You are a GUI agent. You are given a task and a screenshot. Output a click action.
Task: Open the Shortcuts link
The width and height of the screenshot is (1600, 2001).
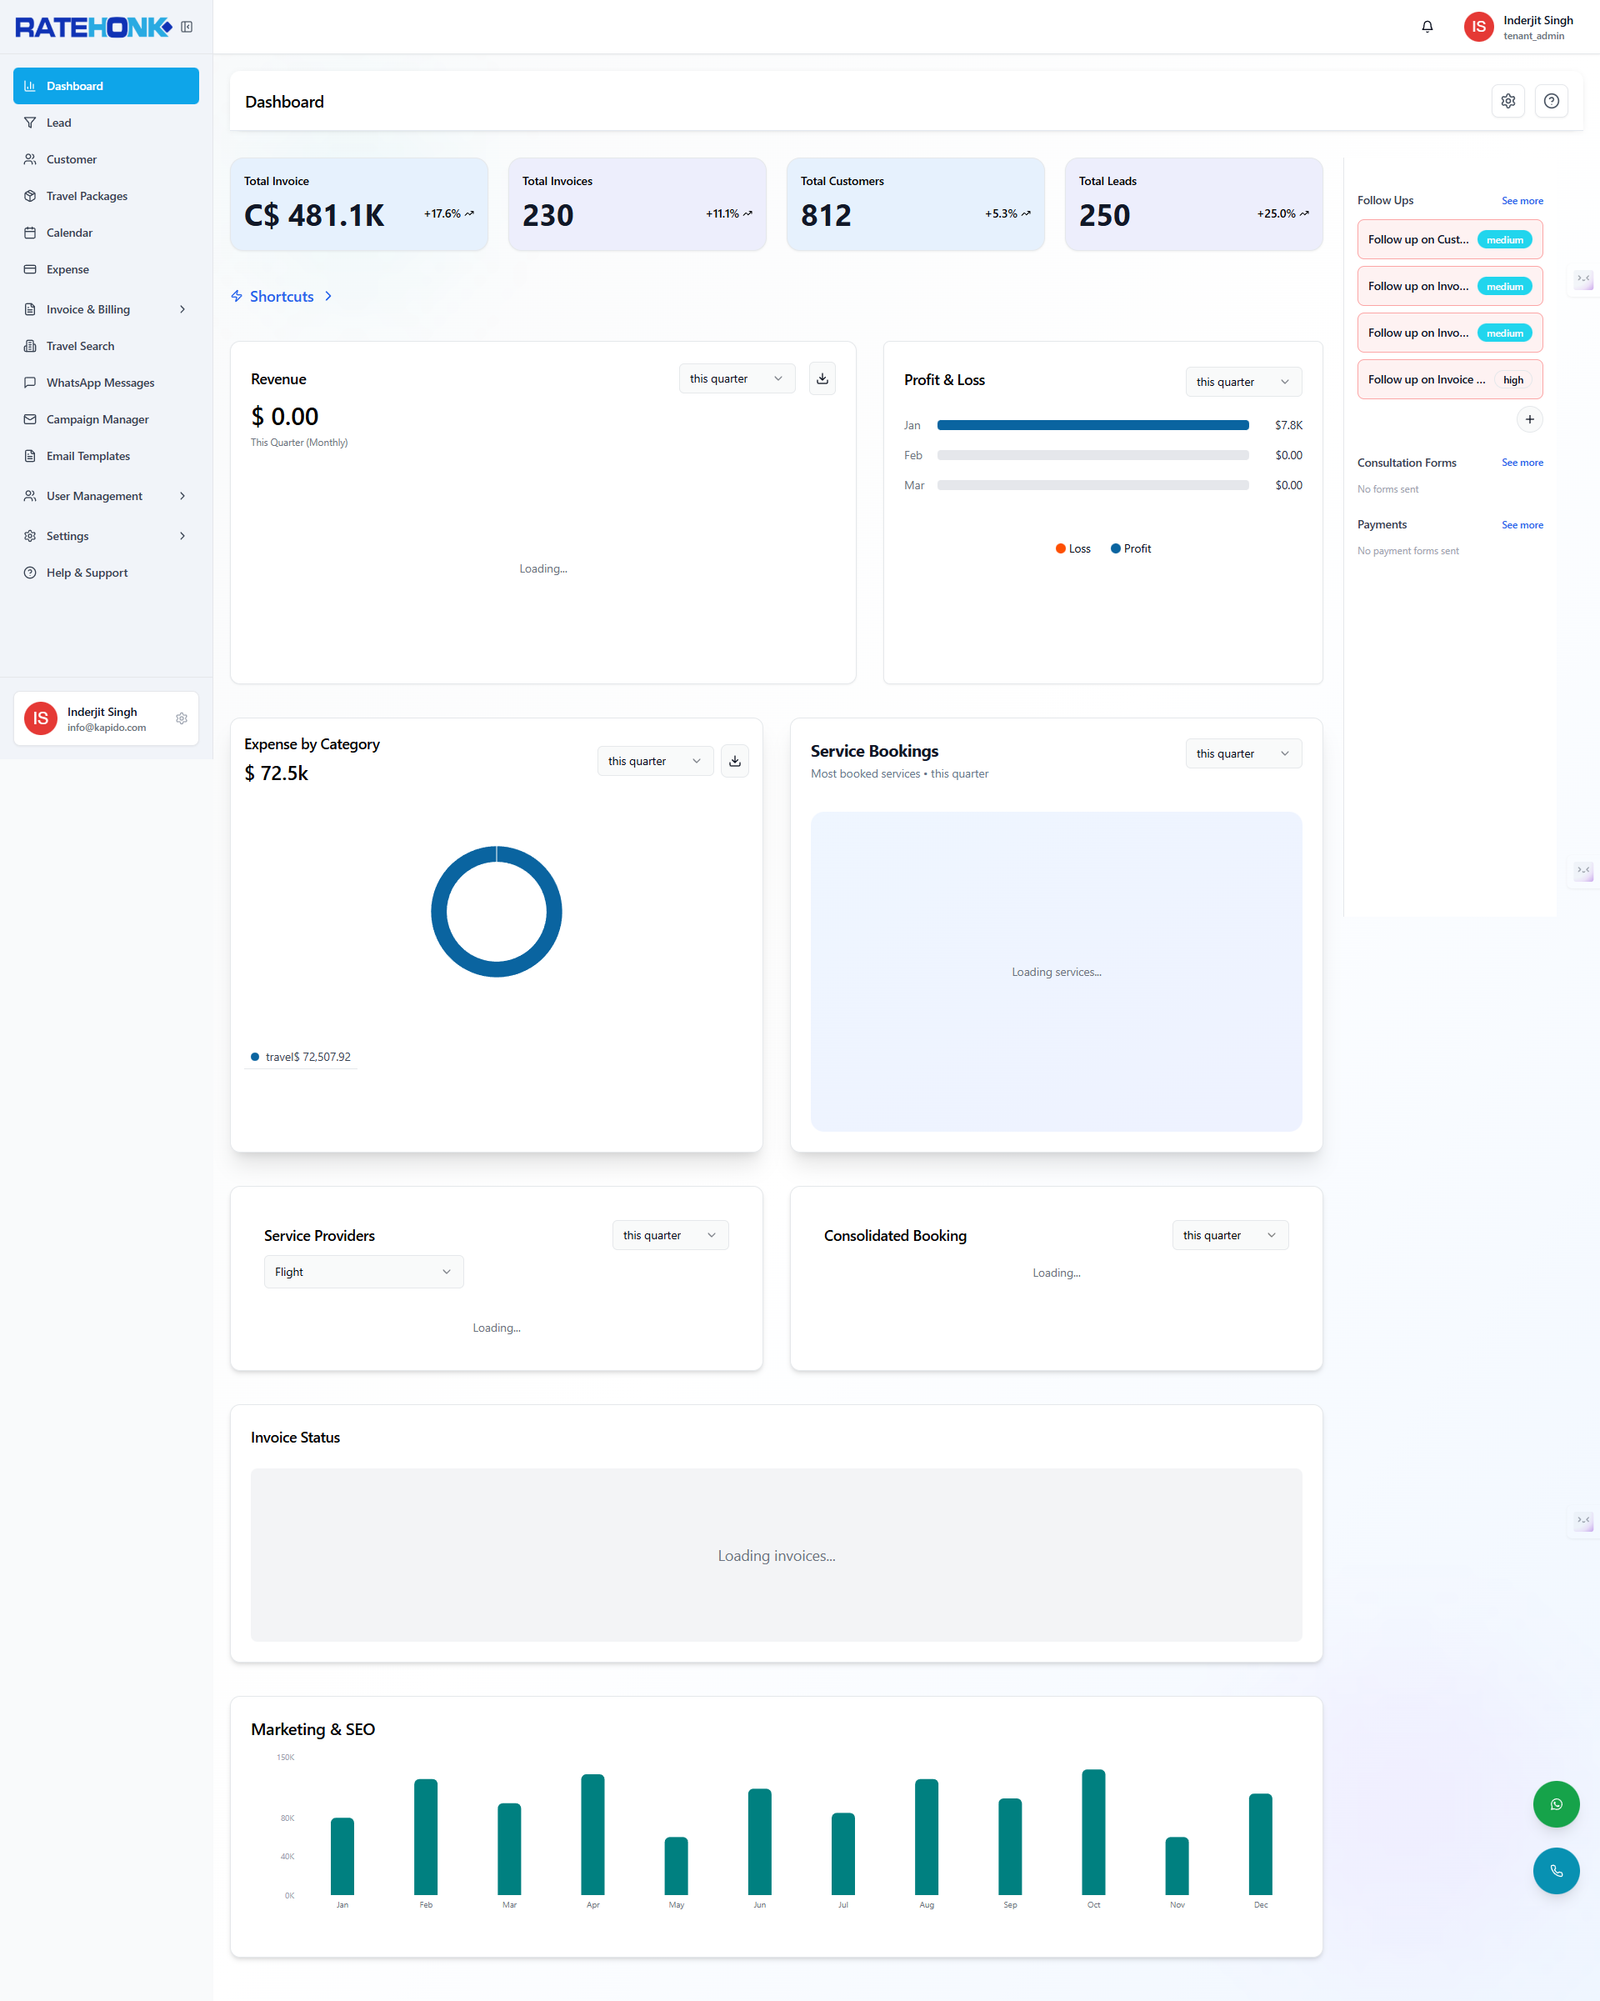coord(281,297)
